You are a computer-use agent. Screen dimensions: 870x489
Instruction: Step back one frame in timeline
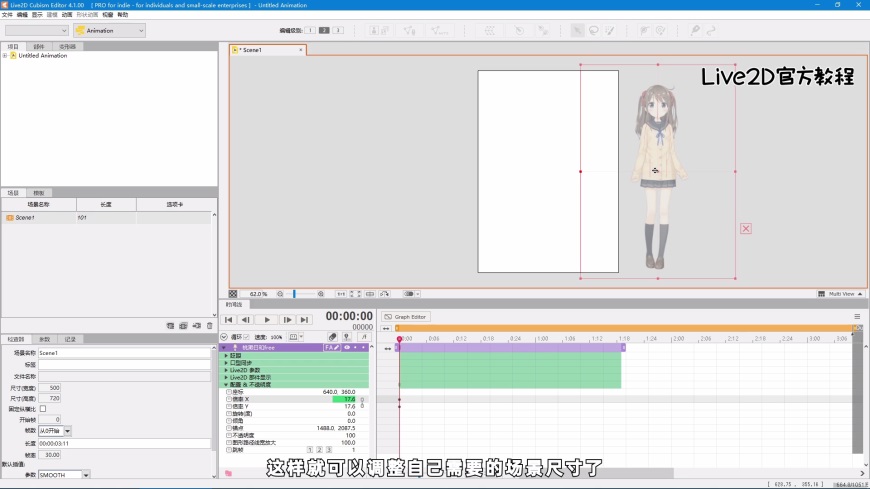[245, 320]
